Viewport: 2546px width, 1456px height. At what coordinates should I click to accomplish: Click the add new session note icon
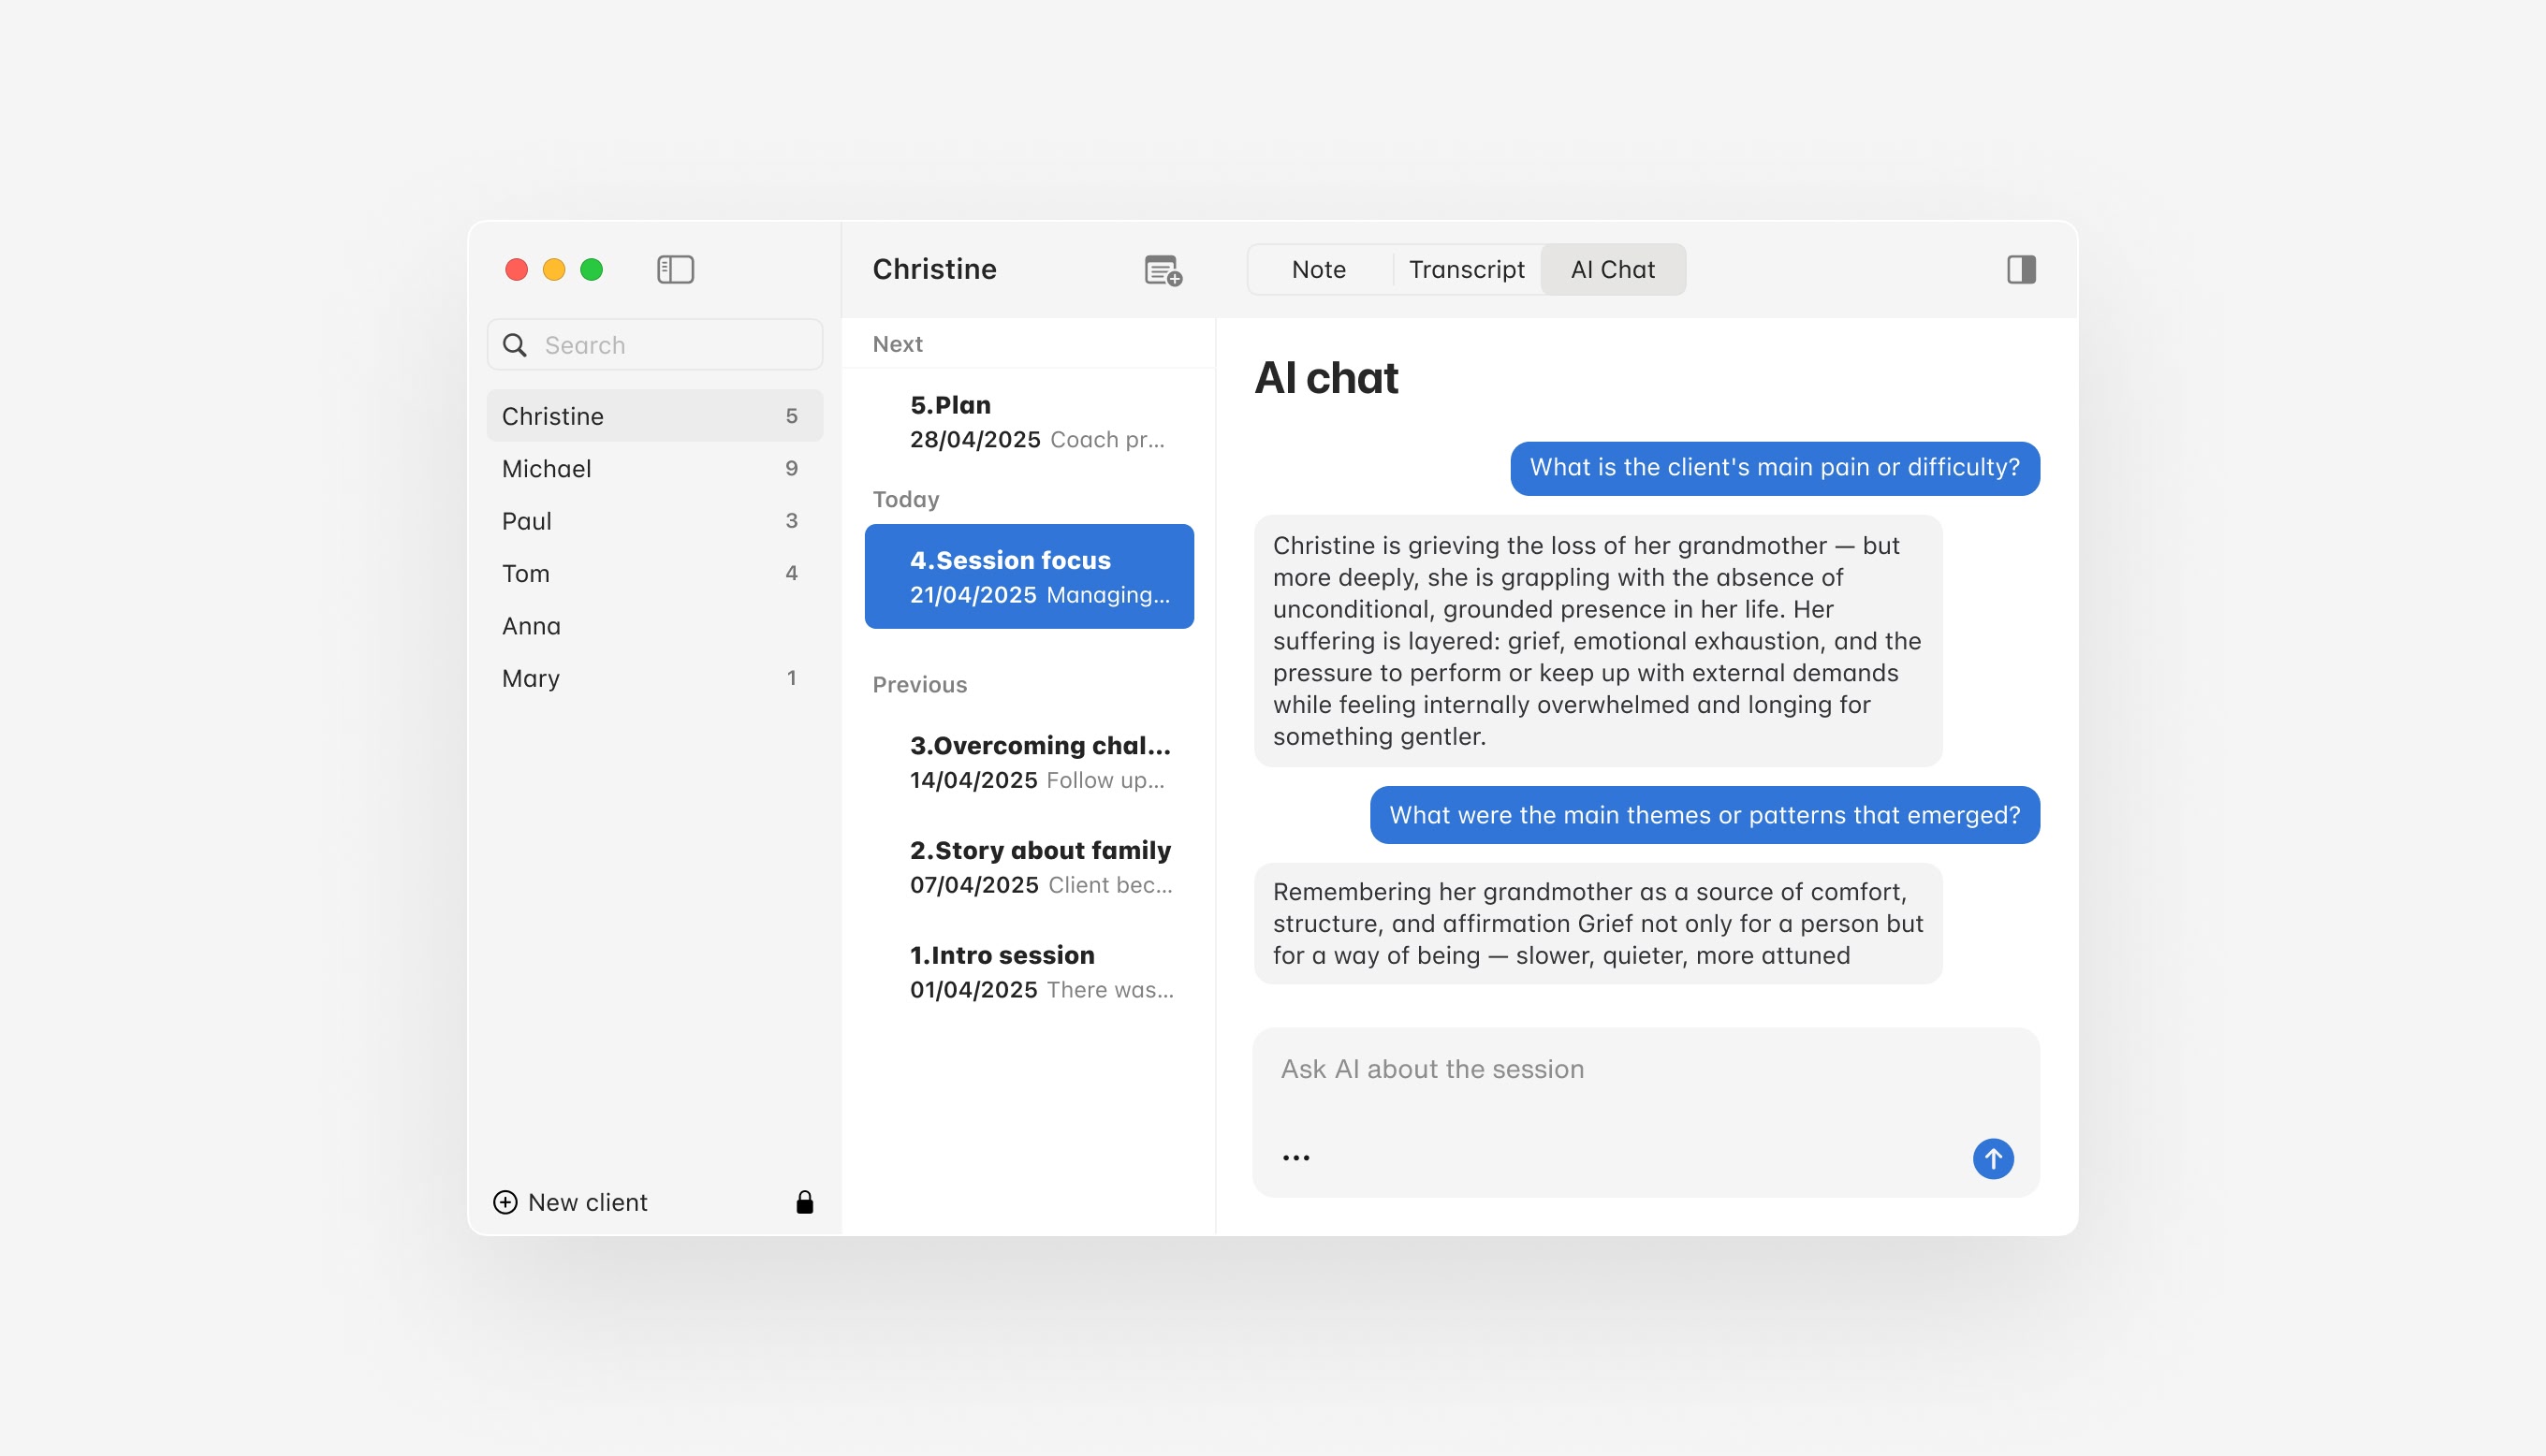point(1162,270)
